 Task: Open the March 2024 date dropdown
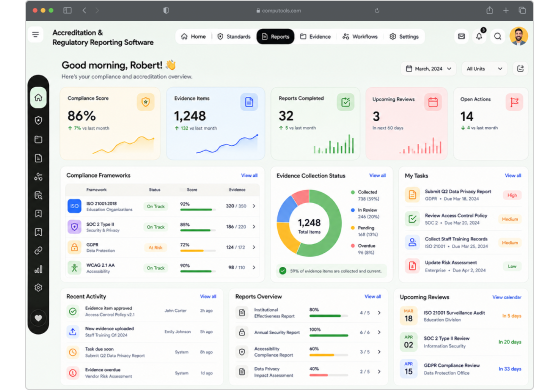429,69
